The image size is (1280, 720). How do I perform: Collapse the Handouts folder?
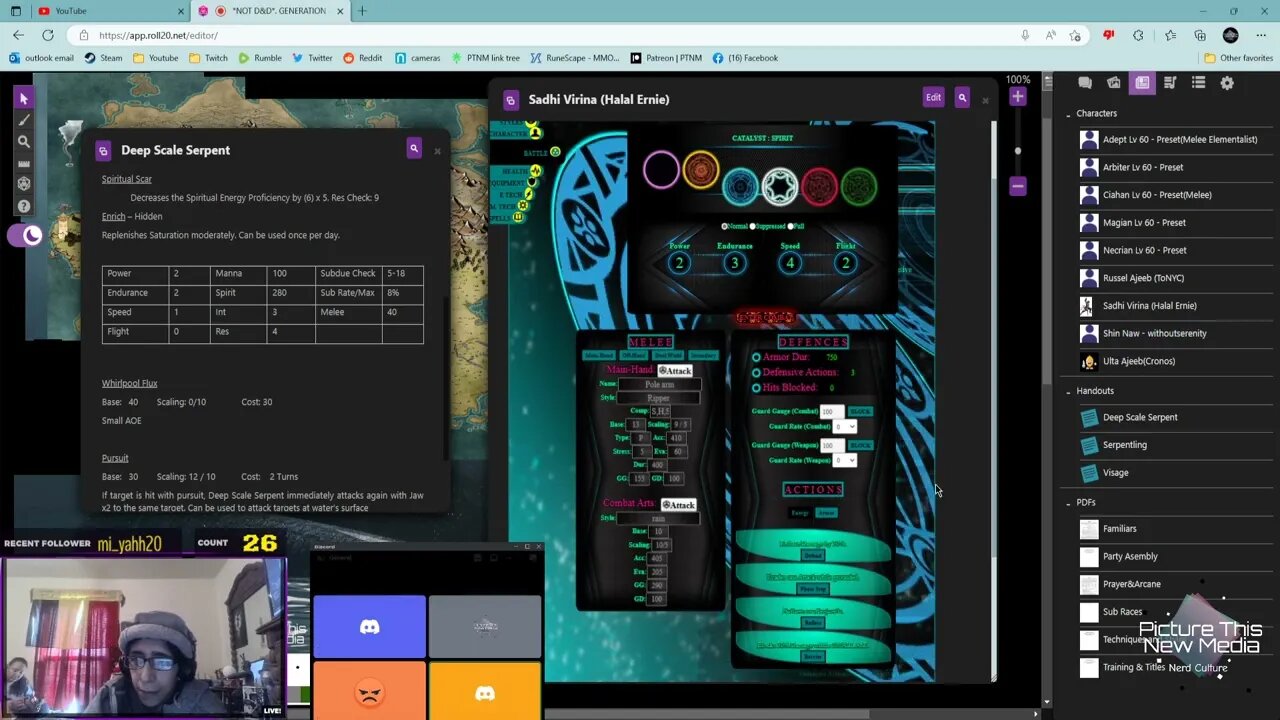point(1068,391)
